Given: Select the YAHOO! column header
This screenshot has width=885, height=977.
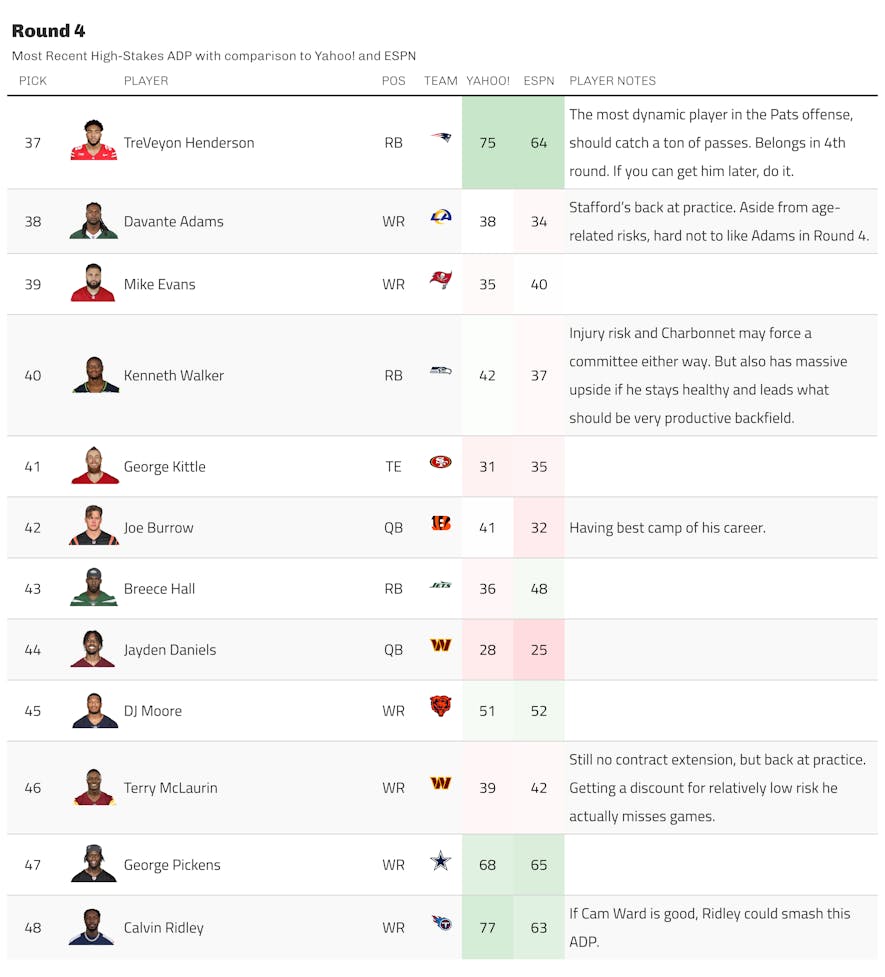Looking at the screenshot, I should click(487, 80).
